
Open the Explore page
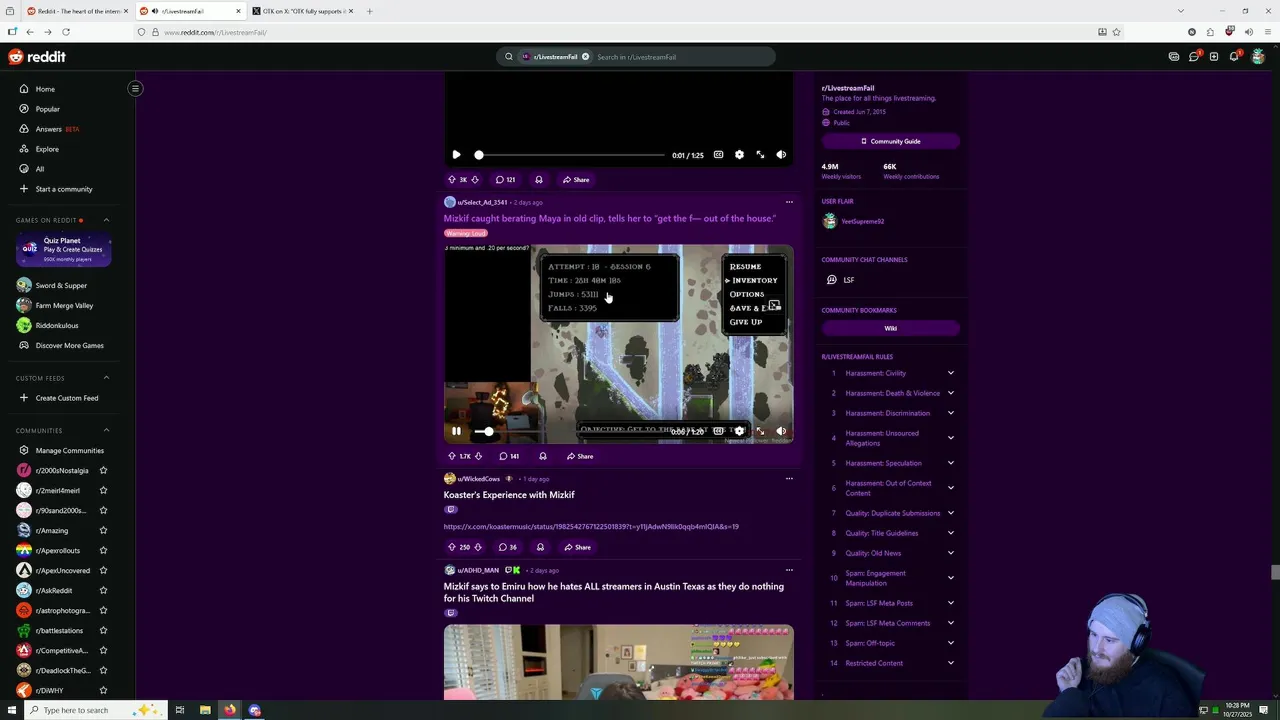[x=47, y=149]
